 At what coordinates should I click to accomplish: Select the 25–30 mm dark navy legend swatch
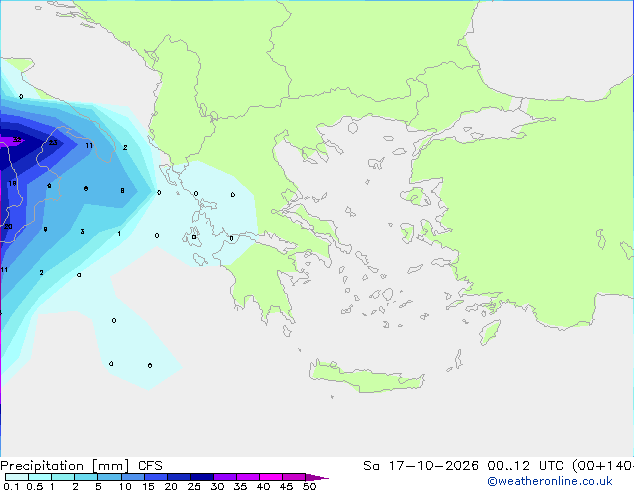[x=202, y=477]
